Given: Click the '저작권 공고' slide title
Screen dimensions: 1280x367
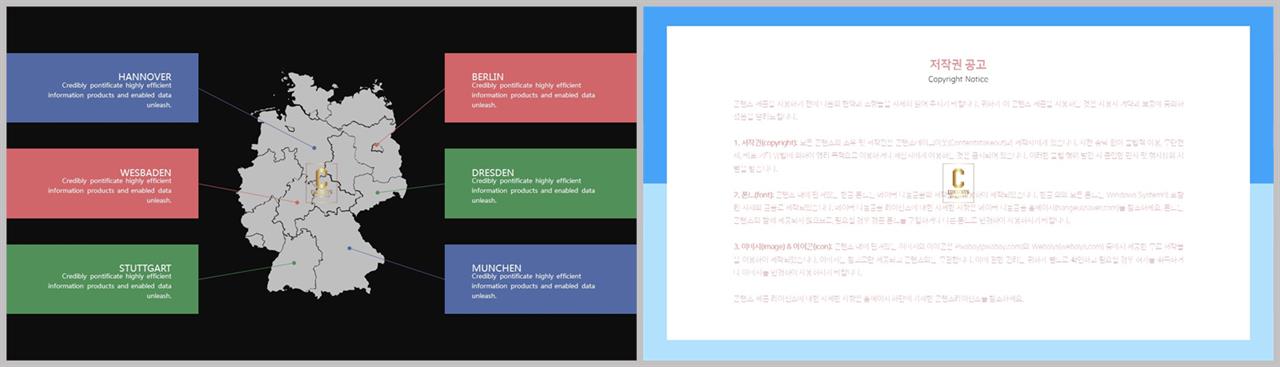Looking at the screenshot, I should click(958, 64).
